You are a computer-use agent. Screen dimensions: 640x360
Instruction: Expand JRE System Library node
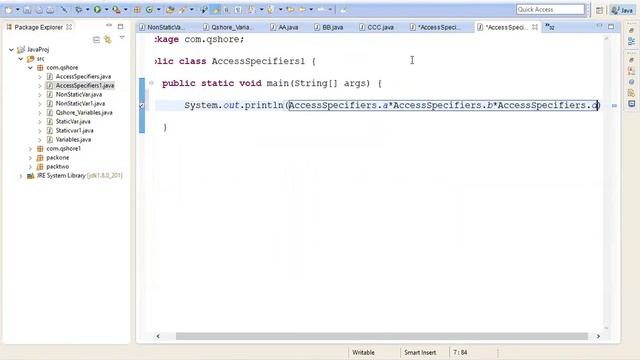click(20, 176)
